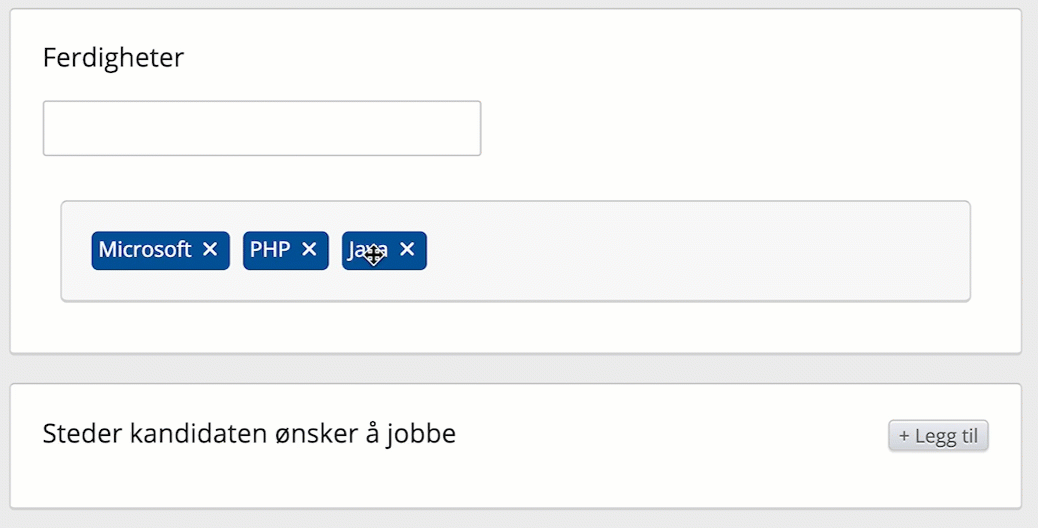Click the left edge of the PHP chip
The width and height of the screenshot is (1038, 528).
pyautogui.click(x=246, y=250)
